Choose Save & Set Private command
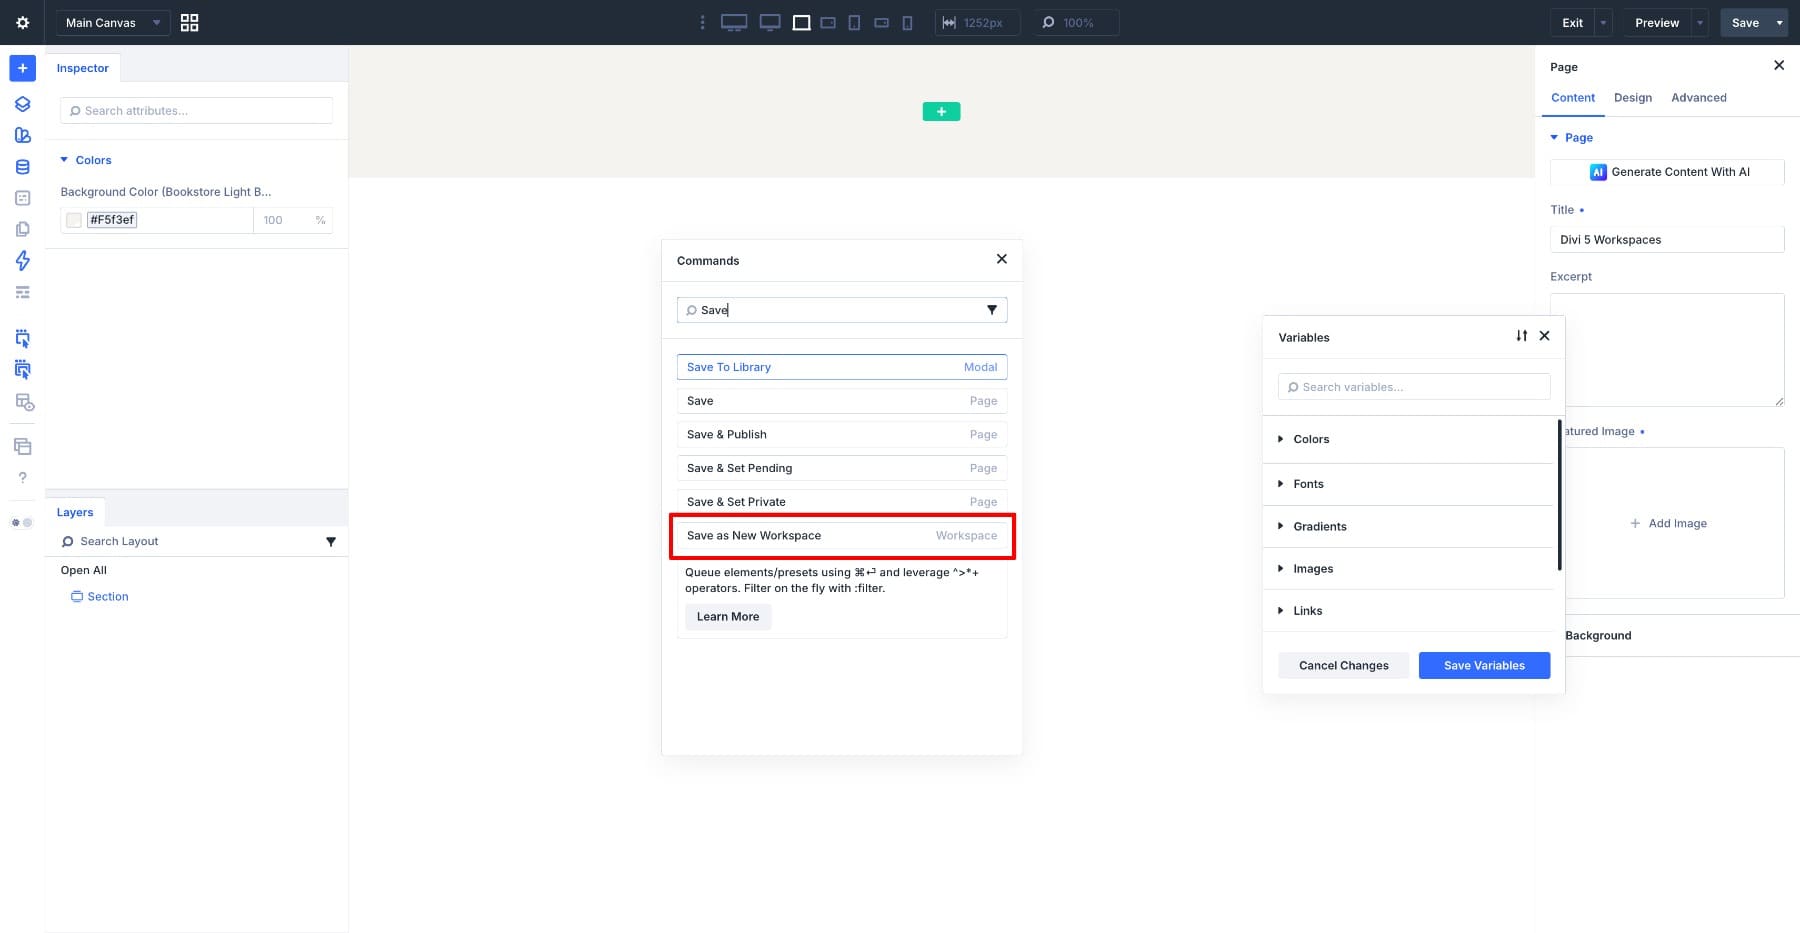This screenshot has width=1800, height=933. (842, 501)
